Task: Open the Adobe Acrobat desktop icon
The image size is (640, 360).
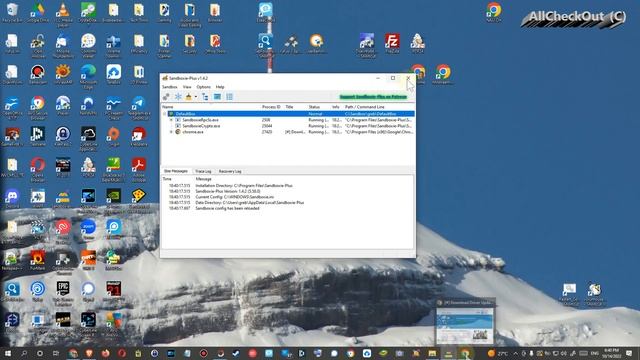Action: click(139, 169)
